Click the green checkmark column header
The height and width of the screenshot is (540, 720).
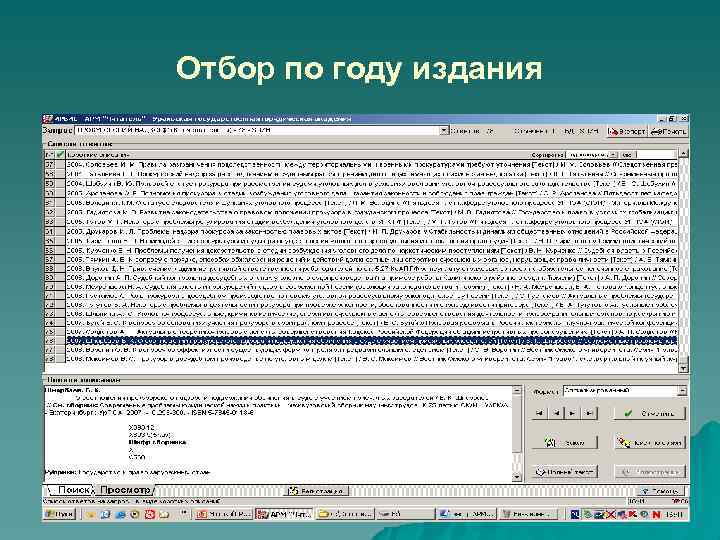(x=60, y=155)
